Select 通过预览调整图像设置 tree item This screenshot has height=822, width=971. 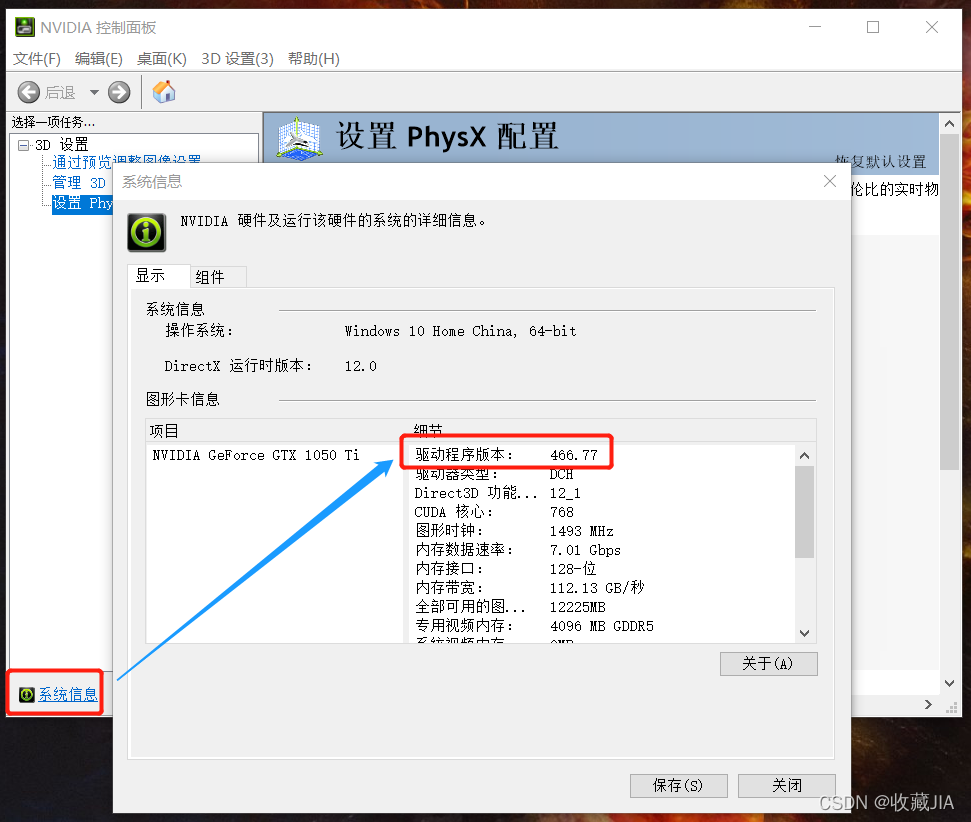click(127, 160)
